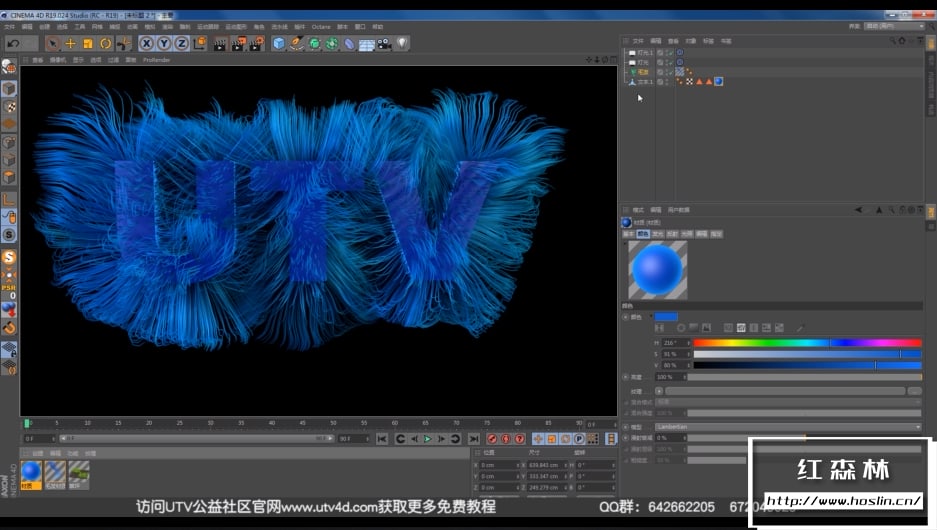Click blue sphere material tag on 文本.1
The image size is (937, 530).
(x=719, y=82)
